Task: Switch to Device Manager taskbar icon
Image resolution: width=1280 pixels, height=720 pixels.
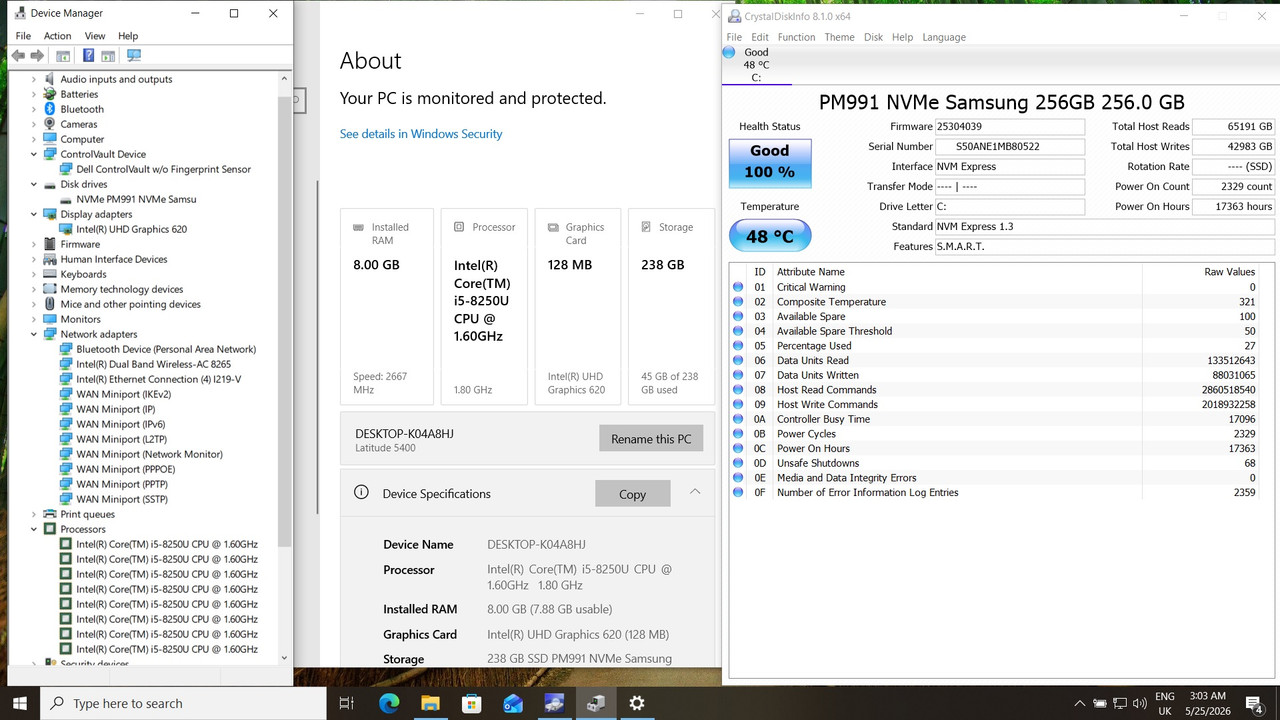Action: pos(596,703)
